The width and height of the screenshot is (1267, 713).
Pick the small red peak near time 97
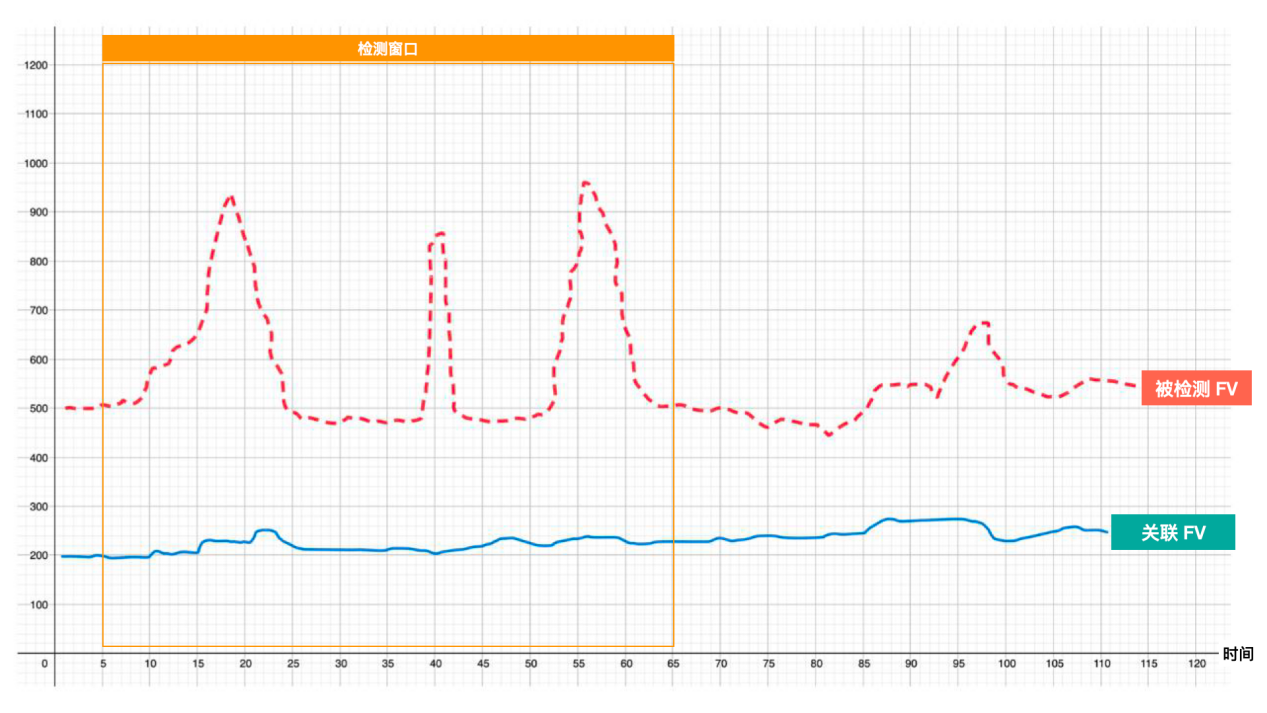983,322
